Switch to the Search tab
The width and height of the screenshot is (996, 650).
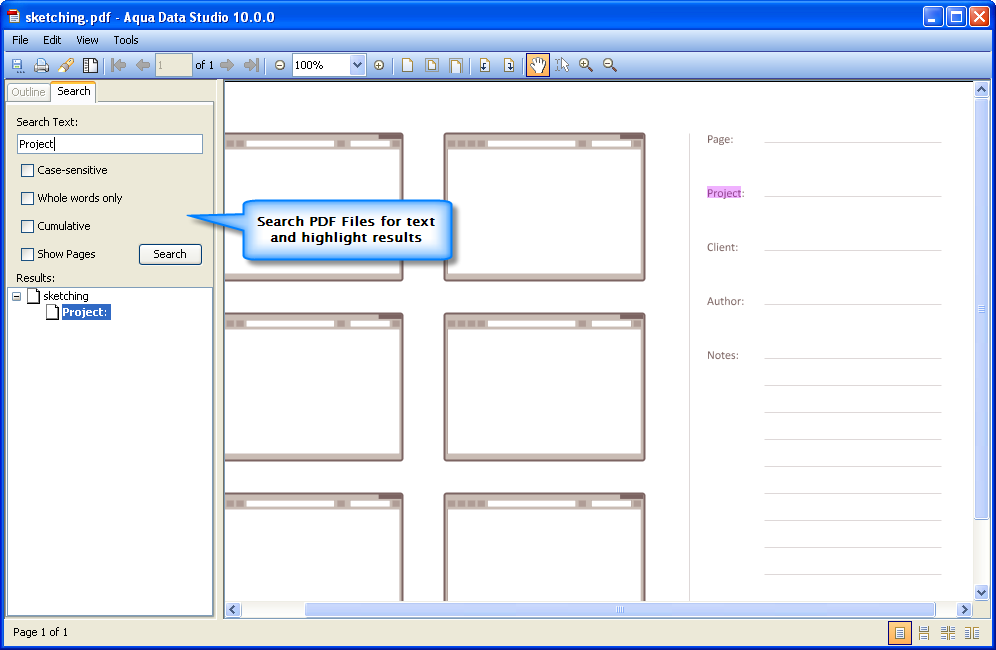[x=74, y=91]
